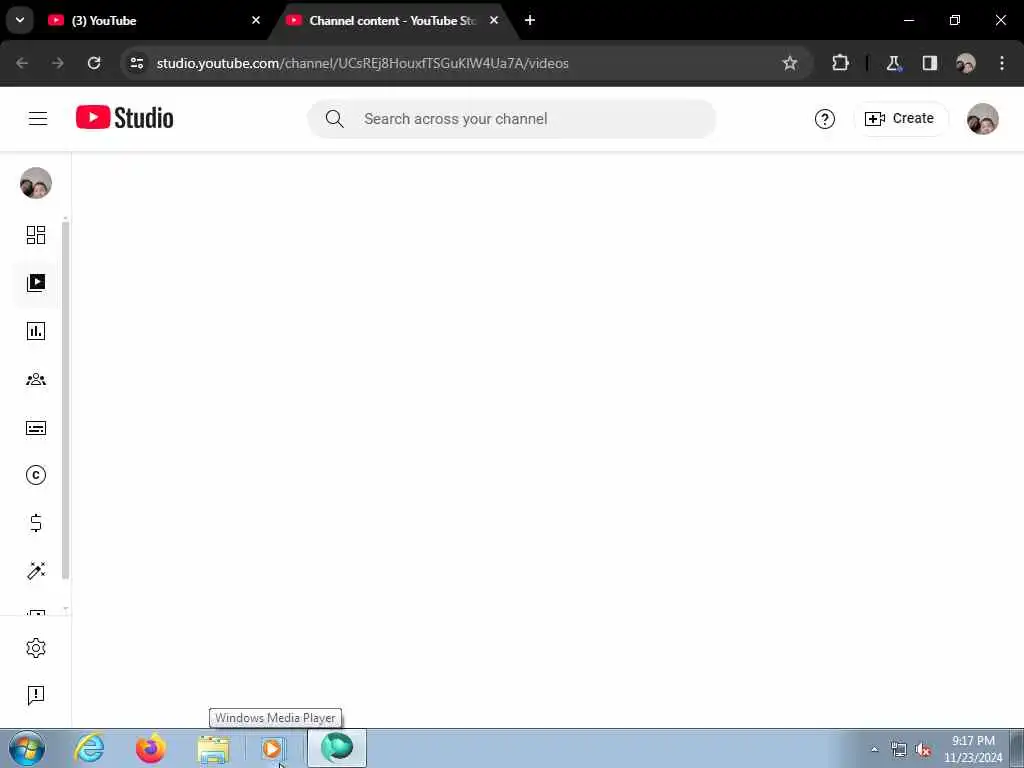The width and height of the screenshot is (1024, 768).
Task: Click the Send feedback icon
Action: [x=36, y=696]
